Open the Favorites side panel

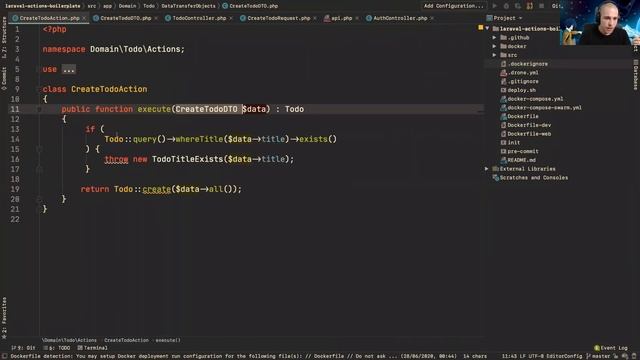(x=4, y=318)
